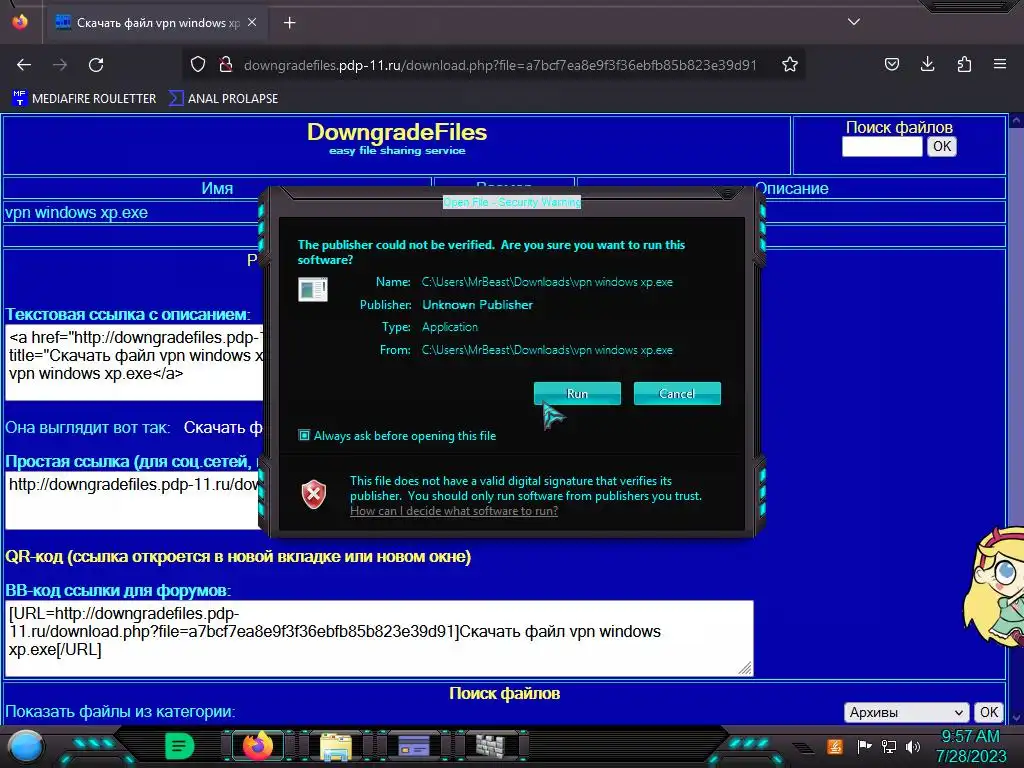Viewport: 1024px width, 768px height.
Task: Click the page vertical scrollbar
Action: click(x=1016, y=418)
